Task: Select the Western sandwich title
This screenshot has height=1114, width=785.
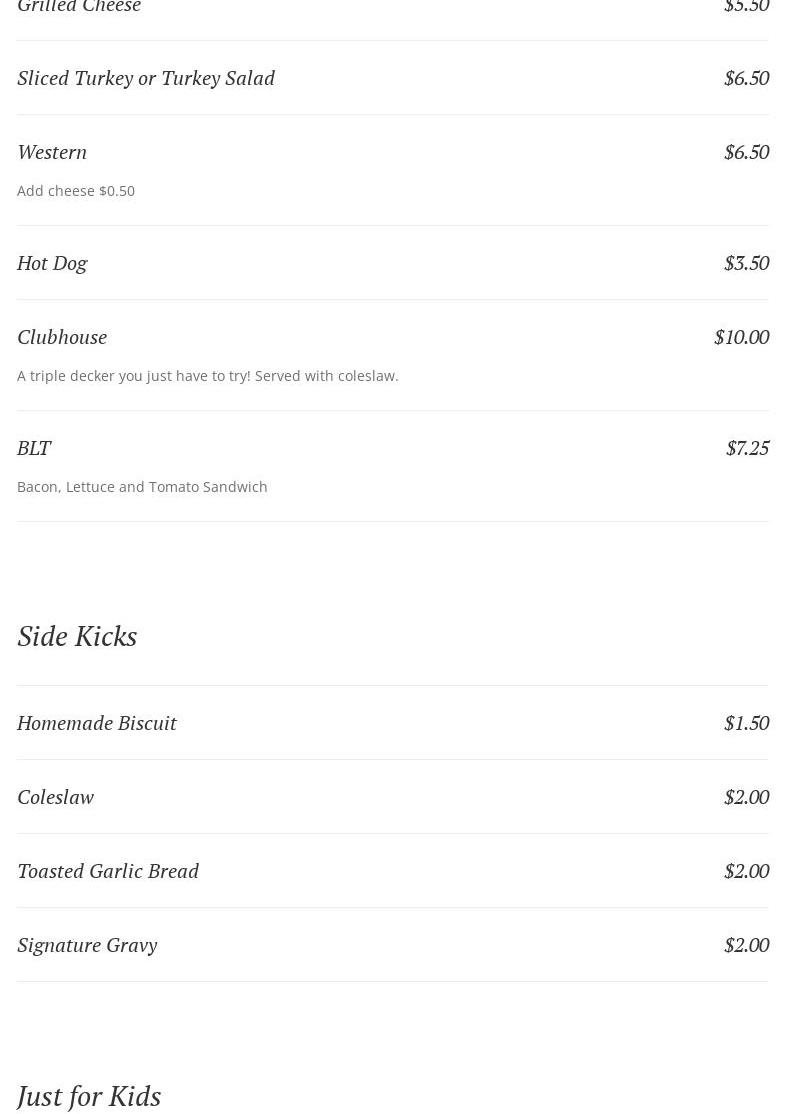Action: click(x=52, y=152)
